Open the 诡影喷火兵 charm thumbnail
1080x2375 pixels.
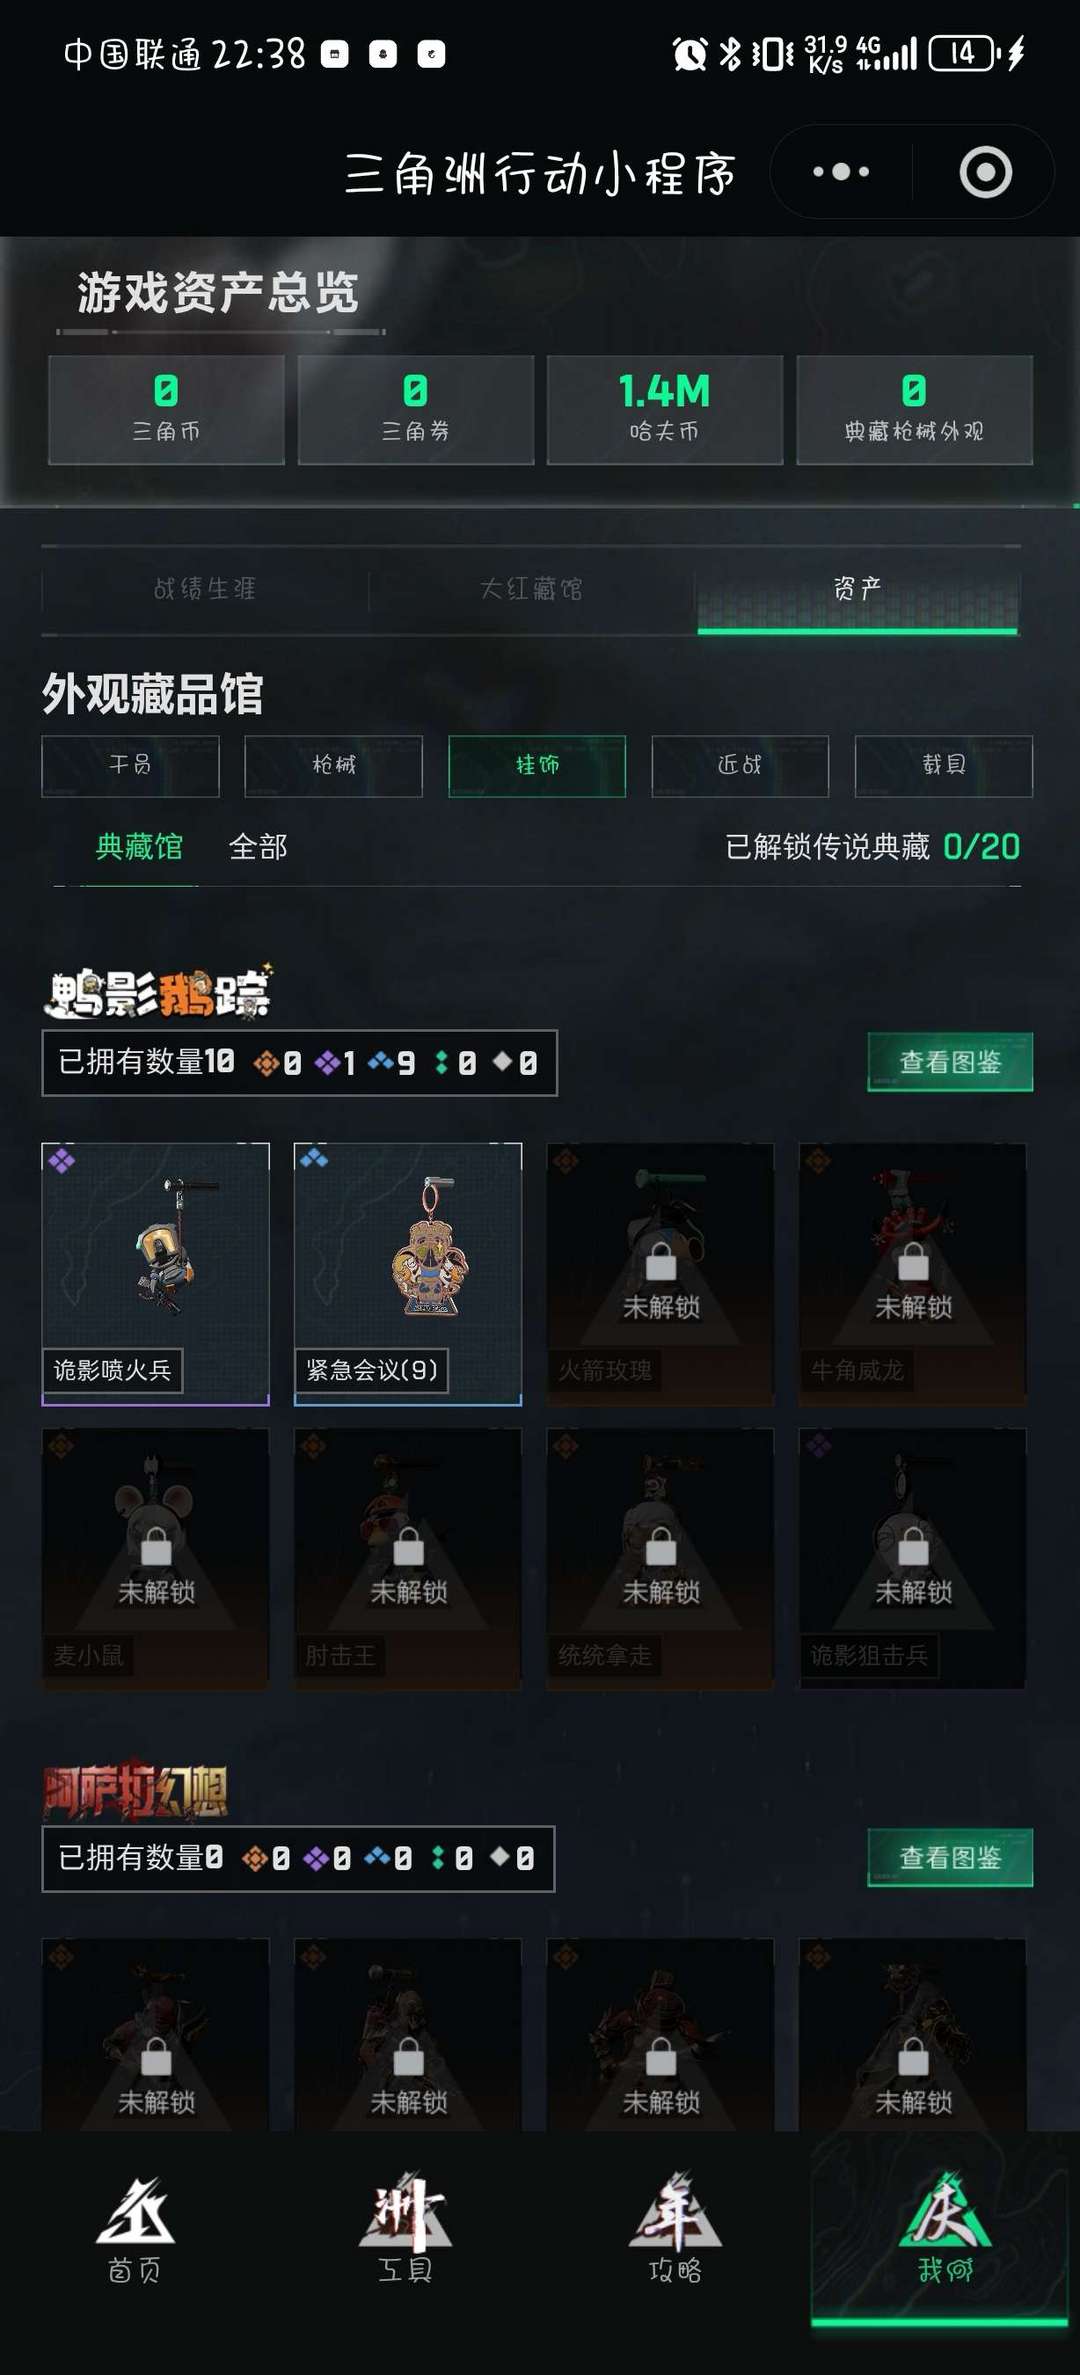155,1274
